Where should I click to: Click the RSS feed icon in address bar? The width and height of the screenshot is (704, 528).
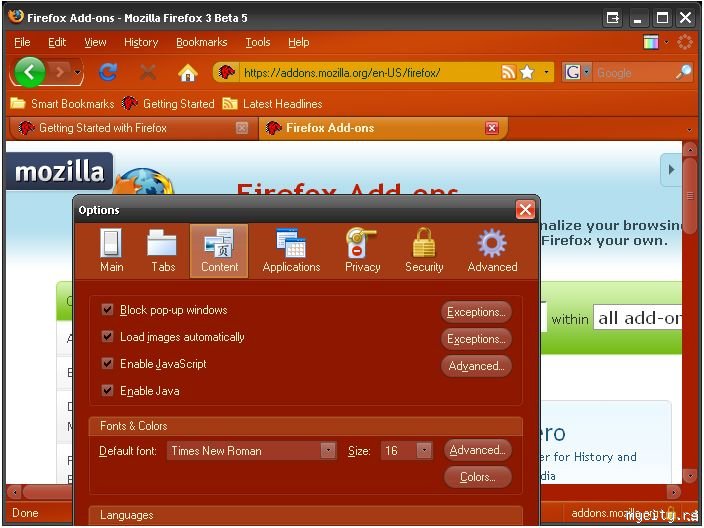point(508,72)
